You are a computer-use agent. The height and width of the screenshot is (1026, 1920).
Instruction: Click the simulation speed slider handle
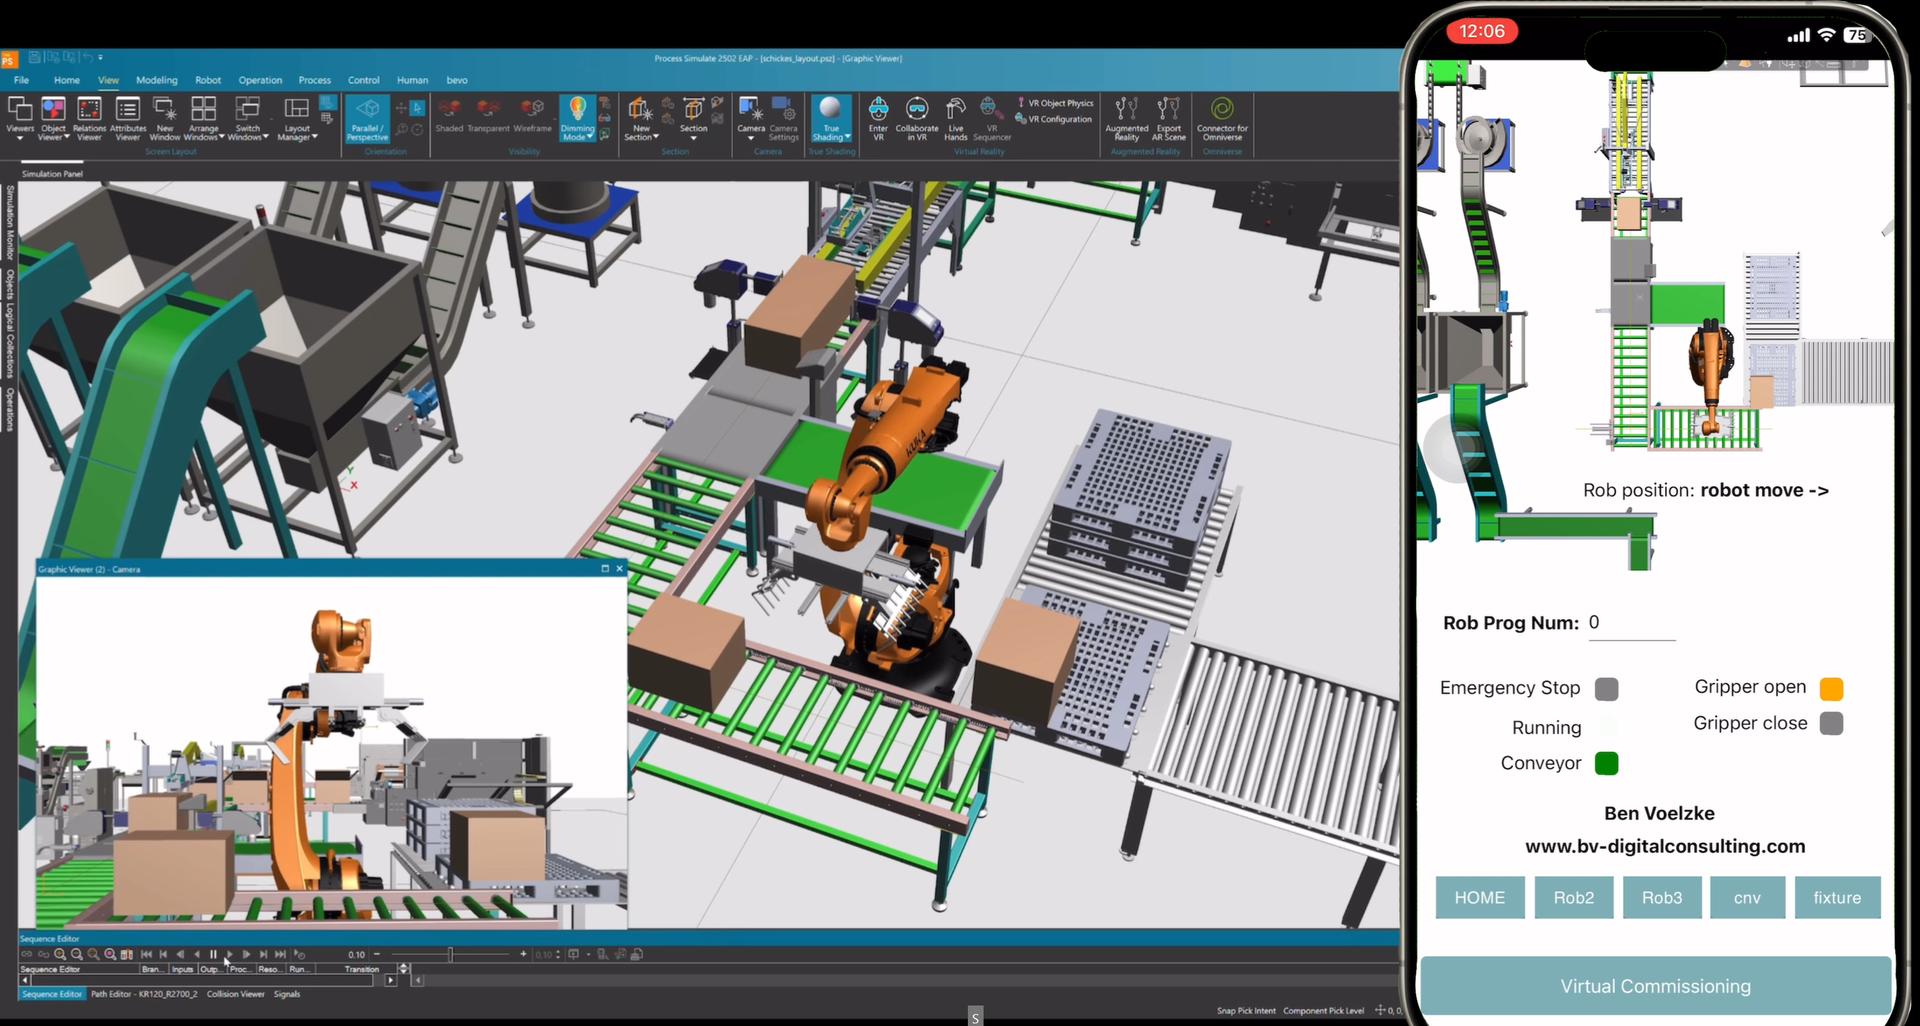450,954
